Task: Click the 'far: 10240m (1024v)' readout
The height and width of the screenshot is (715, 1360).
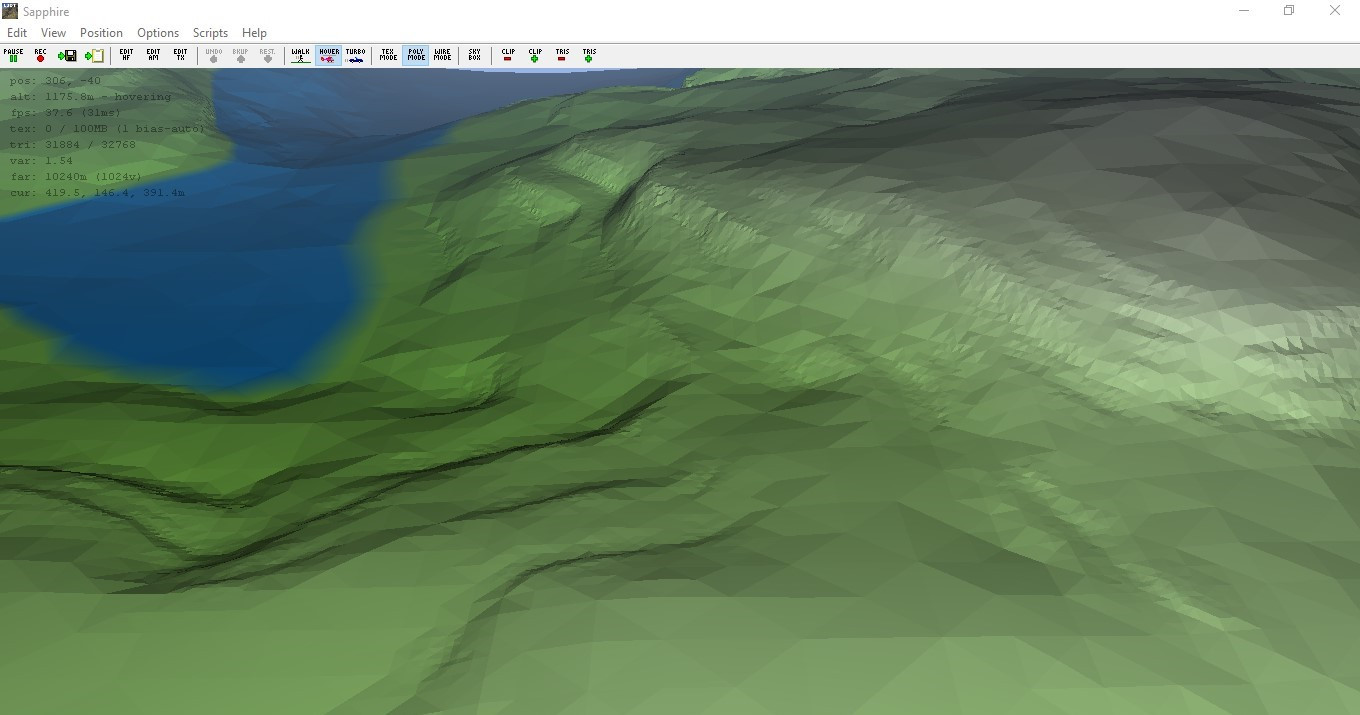Action: (76, 177)
